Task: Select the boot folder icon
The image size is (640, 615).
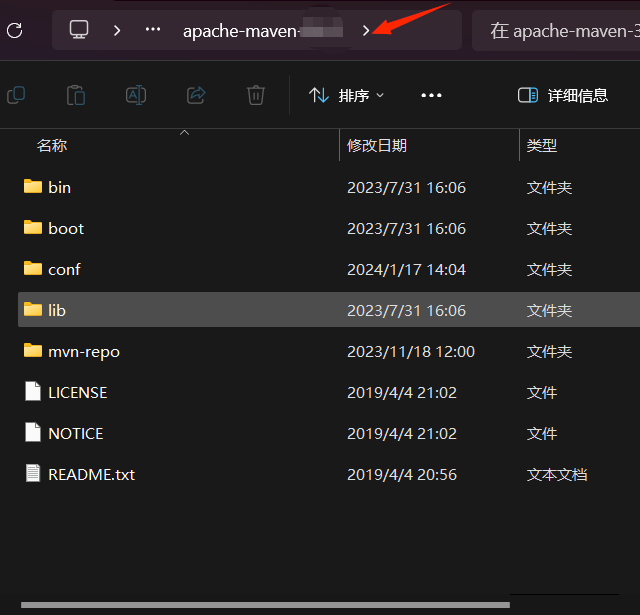Action: 33,227
